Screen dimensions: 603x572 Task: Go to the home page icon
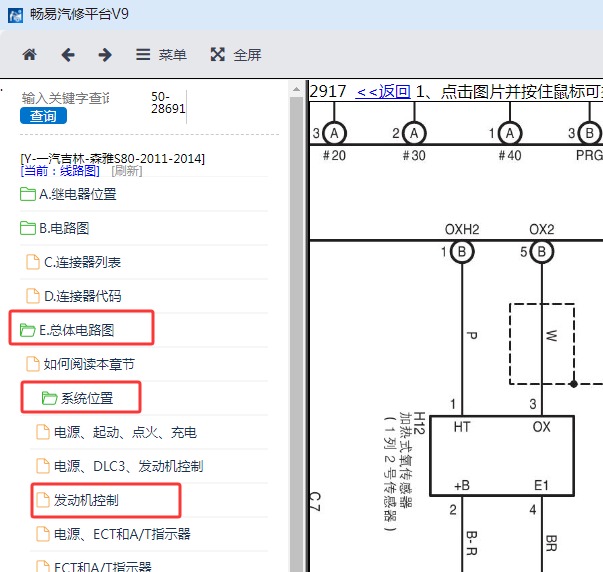[x=29, y=55]
